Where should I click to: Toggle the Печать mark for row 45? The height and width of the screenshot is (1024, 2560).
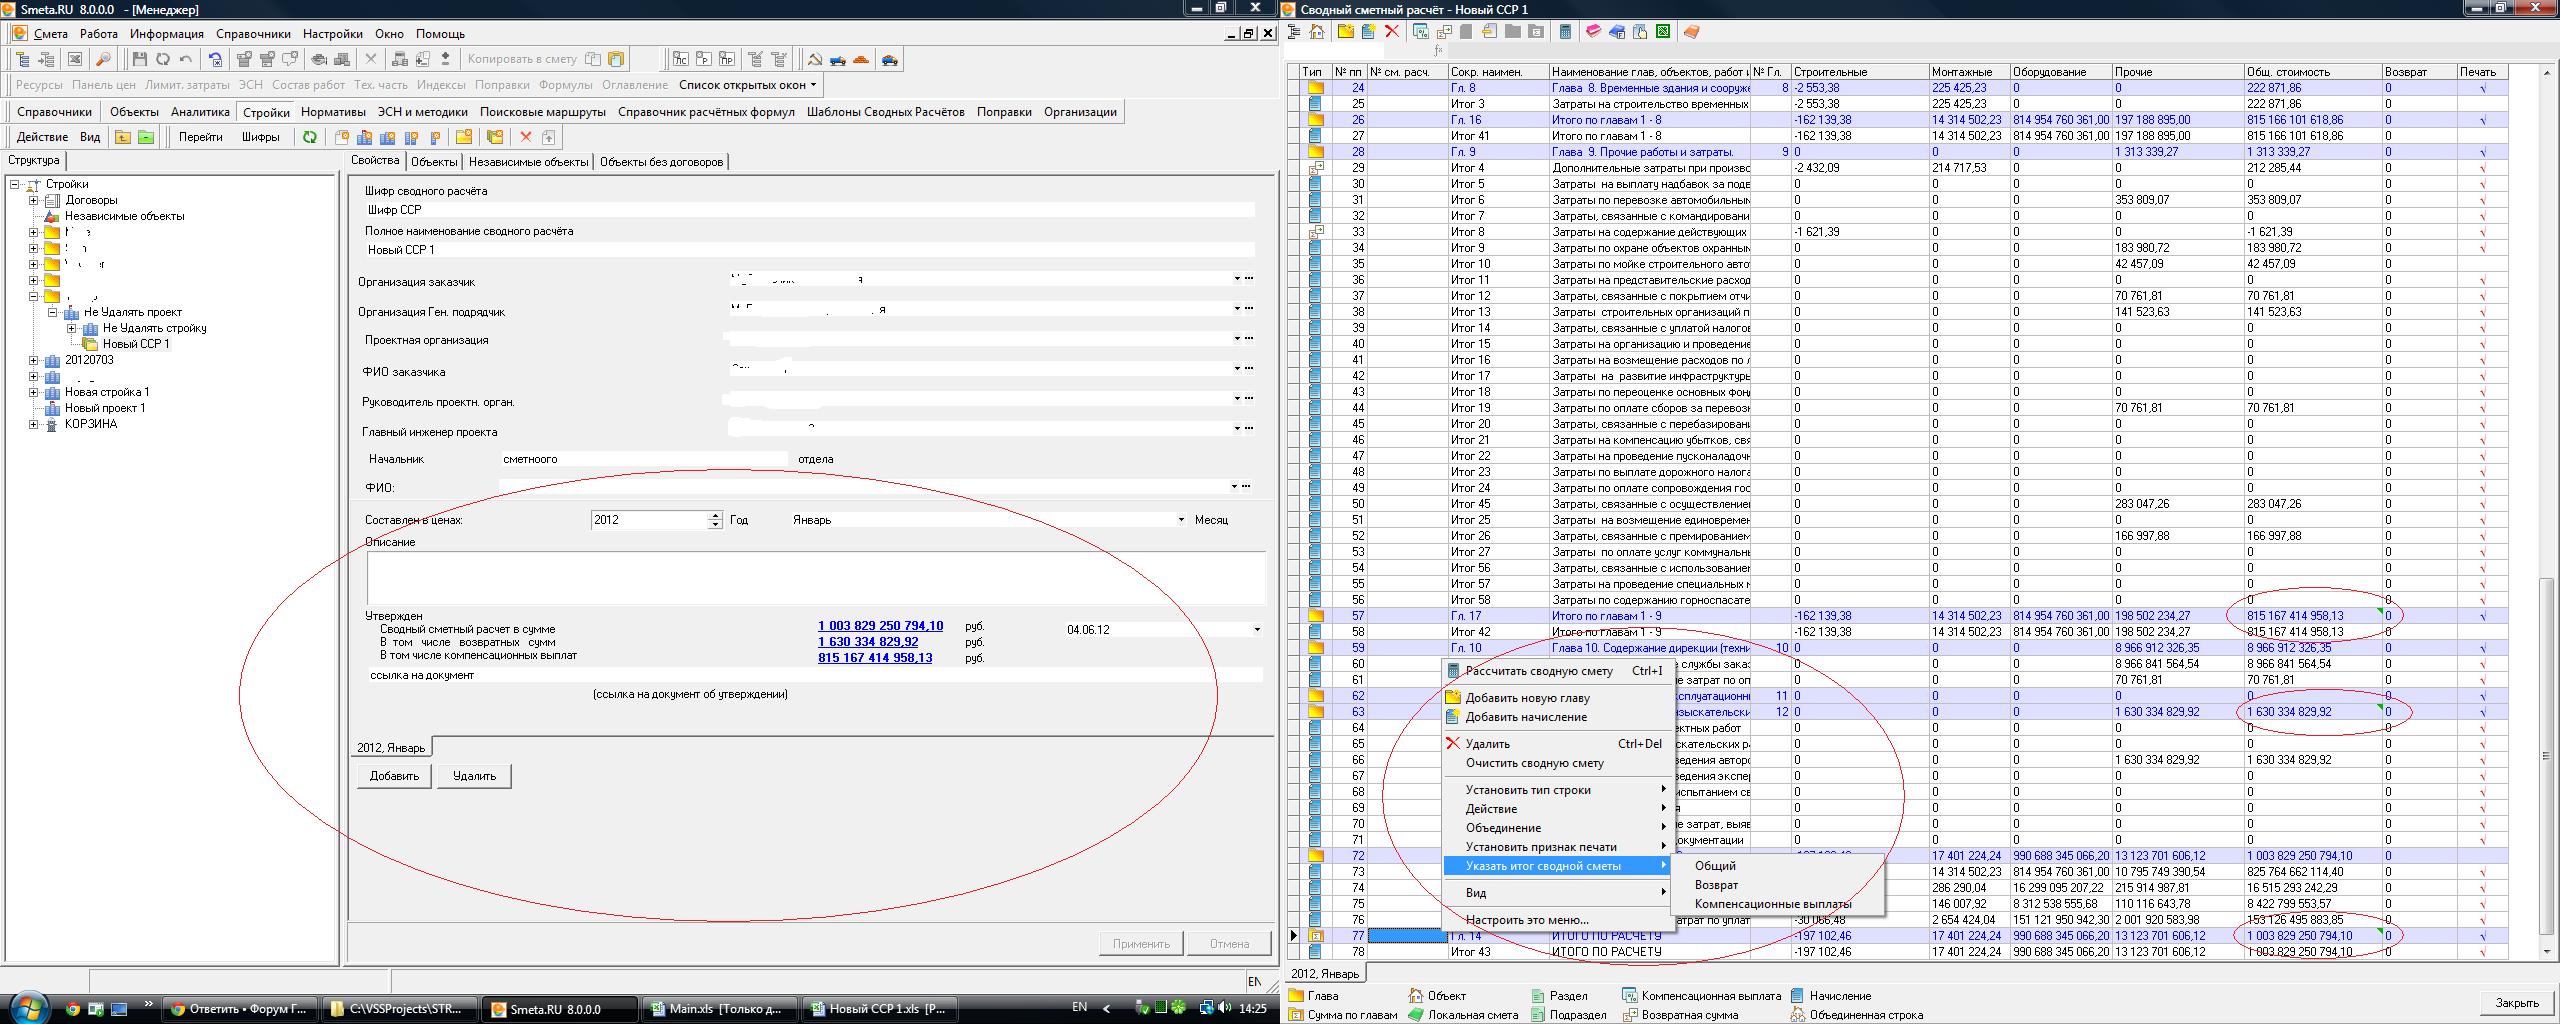pos(2481,424)
